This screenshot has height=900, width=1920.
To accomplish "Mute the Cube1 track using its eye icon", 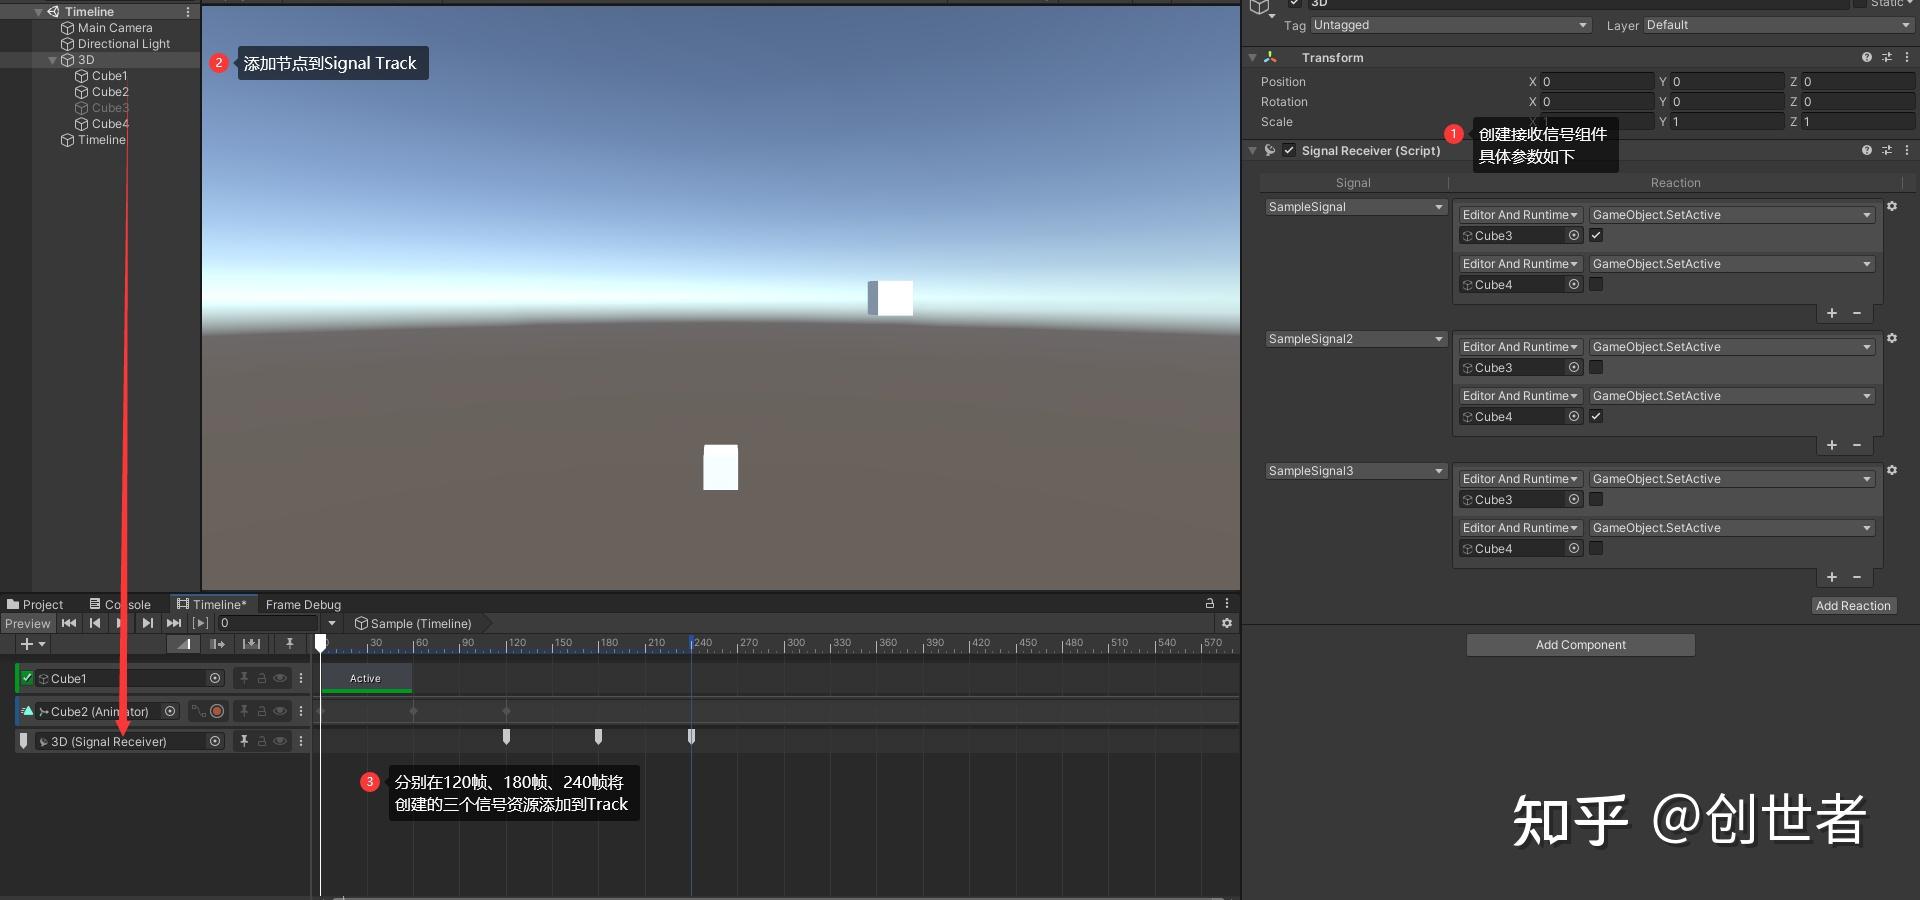I will (x=280, y=678).
